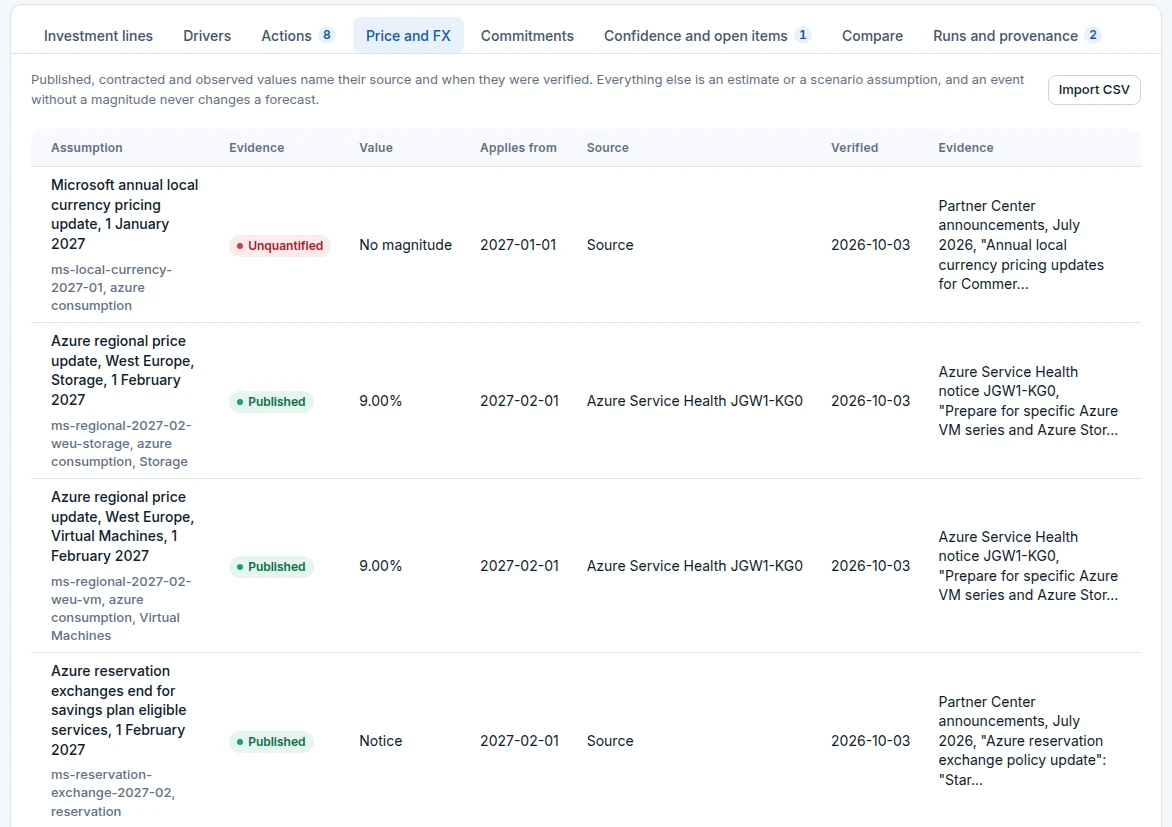The height and width of the screenshot is (827, 1172).
Task: Click Partner Center annual local currency evidence text
Action: 1021,245
